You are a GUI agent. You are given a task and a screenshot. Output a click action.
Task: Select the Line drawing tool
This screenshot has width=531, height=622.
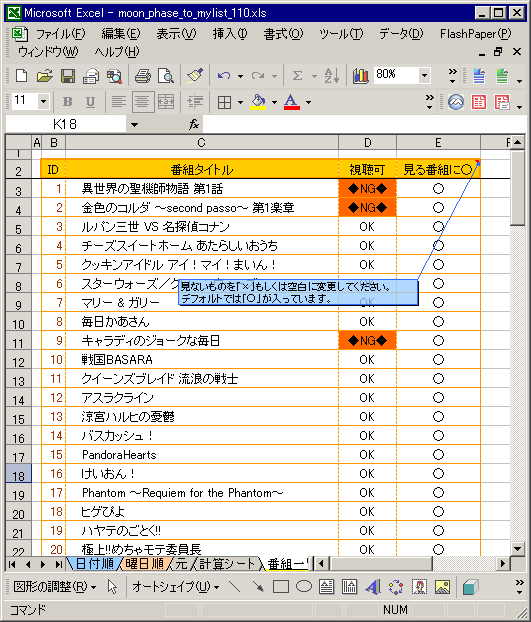(x=235, y=586)
